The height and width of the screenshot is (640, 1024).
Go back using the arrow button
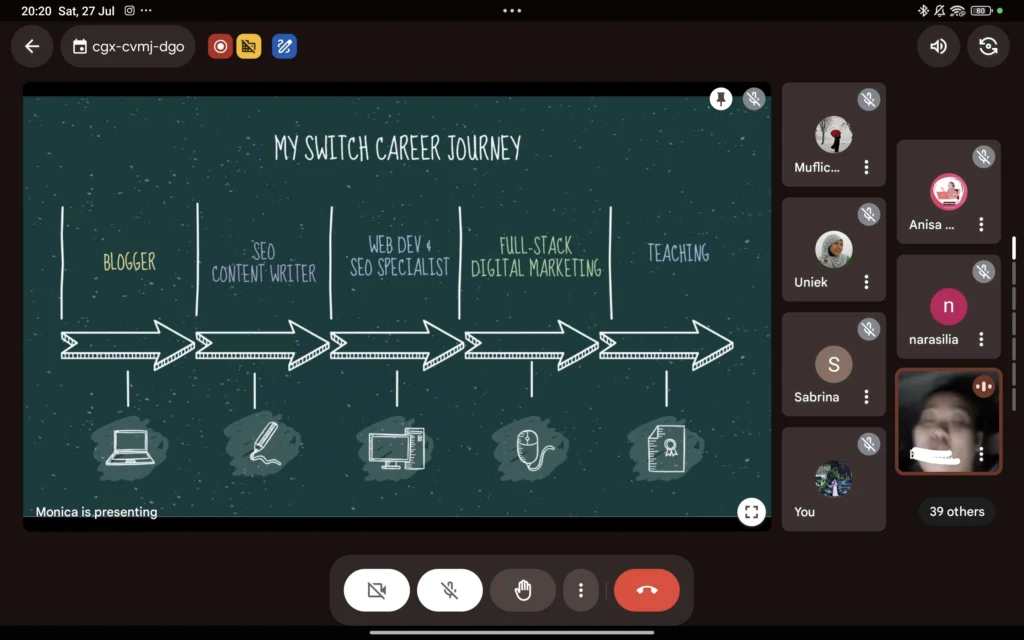(32, 46)
